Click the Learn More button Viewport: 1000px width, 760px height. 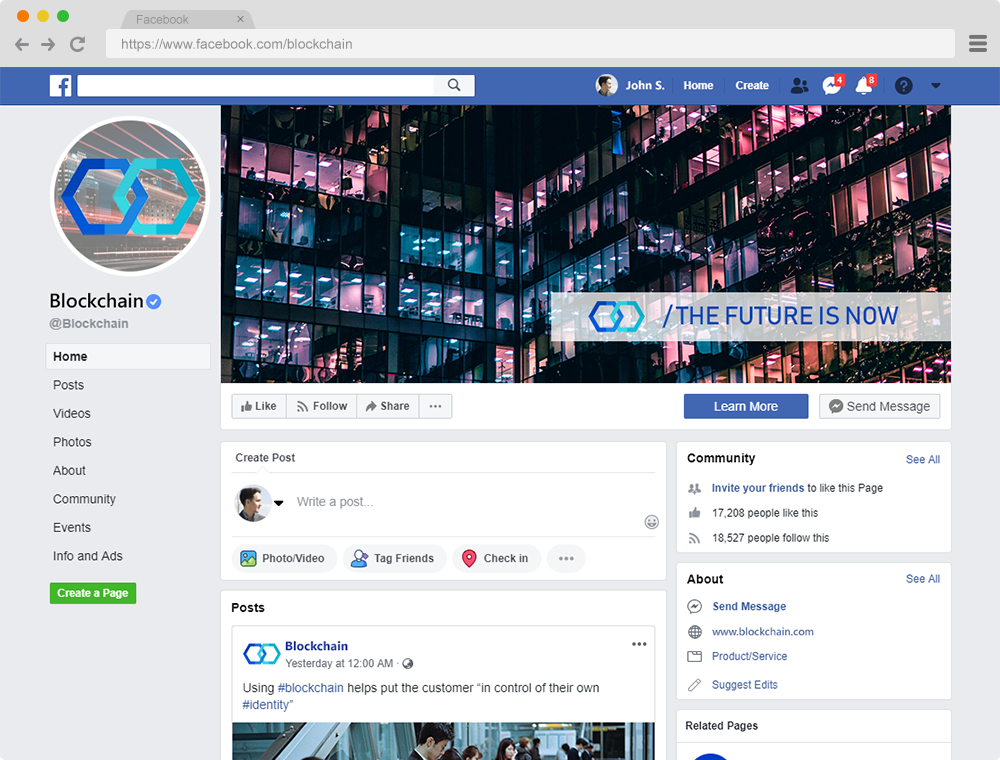tap(746, 406)
